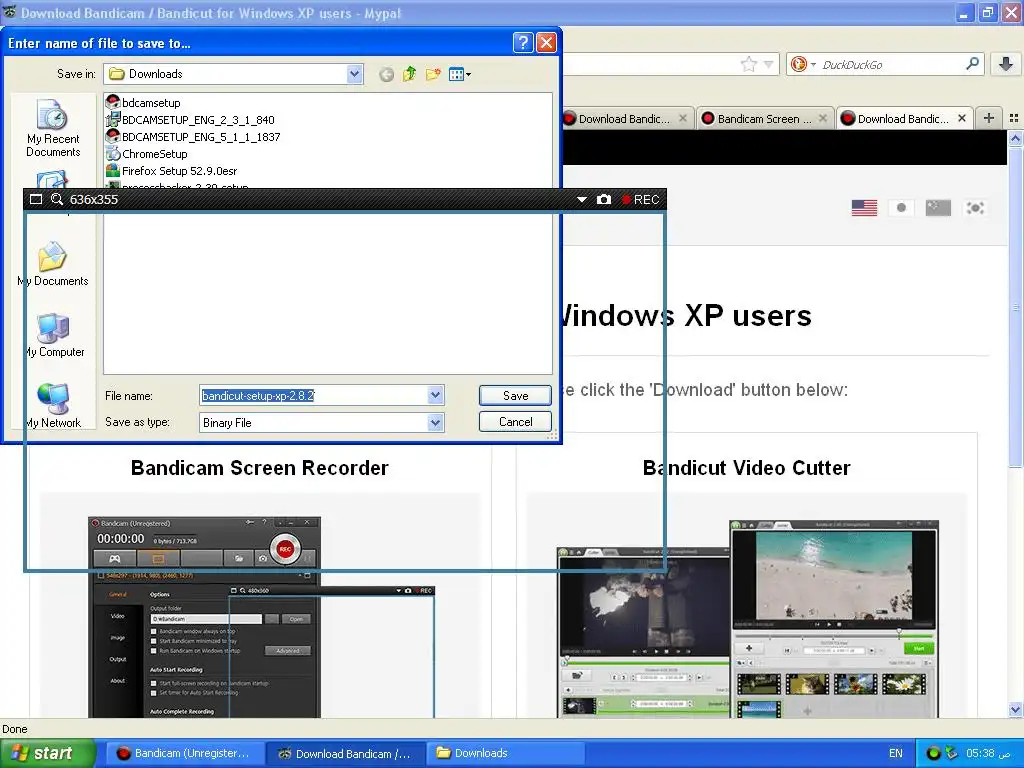Expand the Save in Downloads dropdown
Image resolution: width=1024 pixels, height=768 pixels.
pyautogui.click(x=355, y=74)
